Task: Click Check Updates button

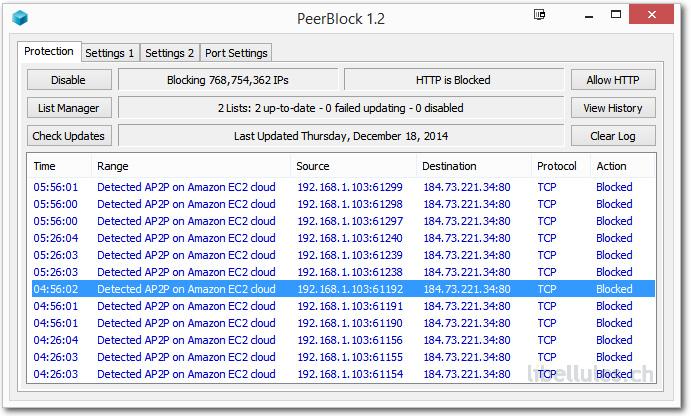Action: click(69, 136)
